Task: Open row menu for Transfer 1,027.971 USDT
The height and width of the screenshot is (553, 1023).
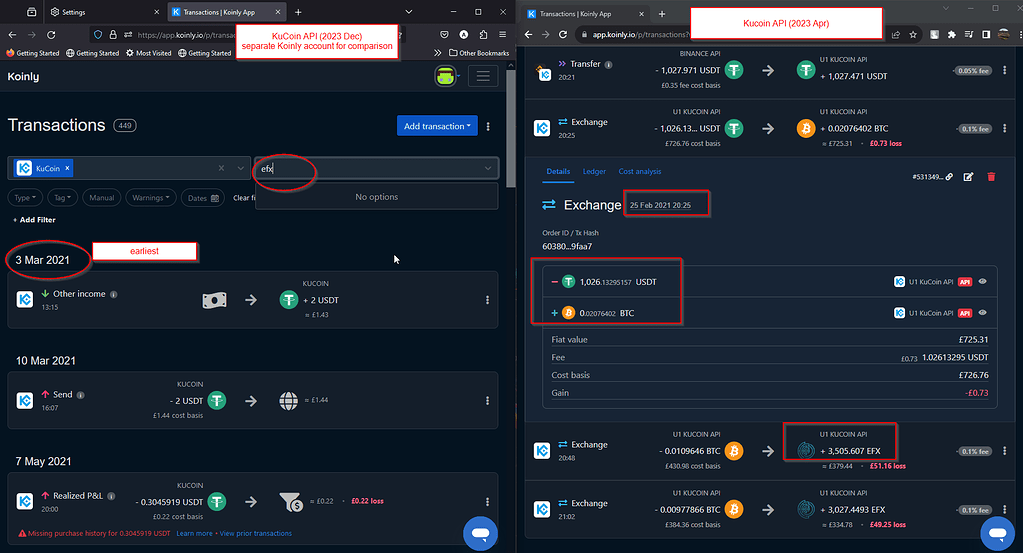Action: [1005, 70]
